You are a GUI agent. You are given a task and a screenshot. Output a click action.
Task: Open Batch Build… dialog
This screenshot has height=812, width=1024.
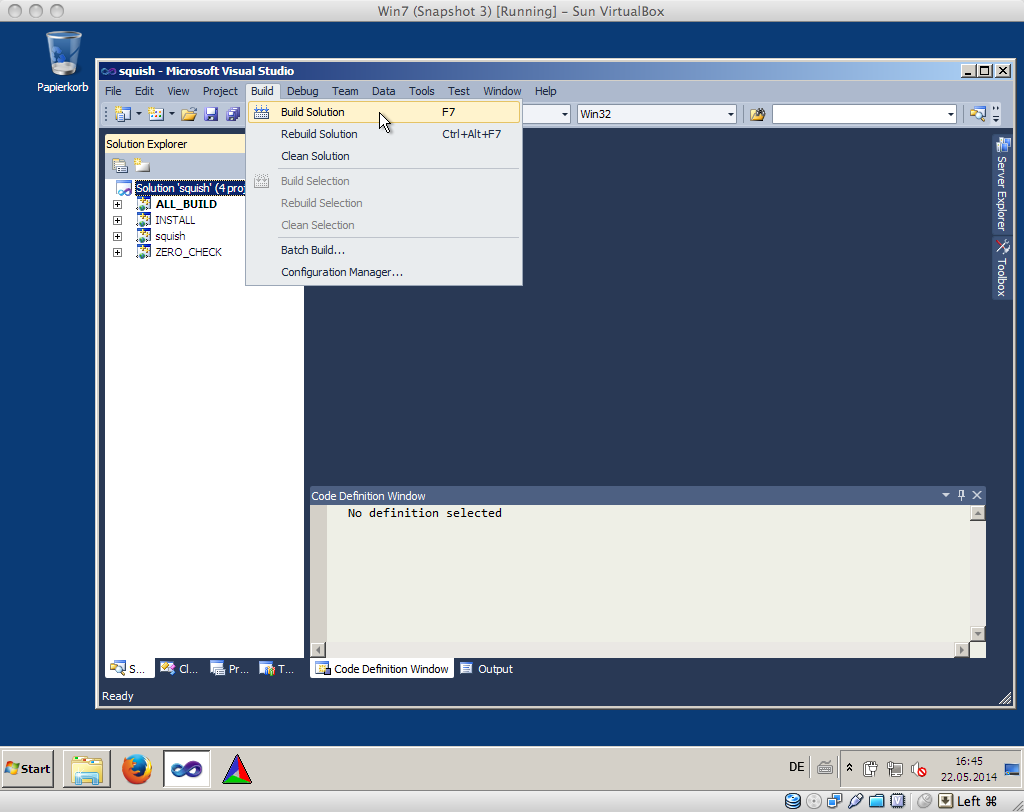384,250
